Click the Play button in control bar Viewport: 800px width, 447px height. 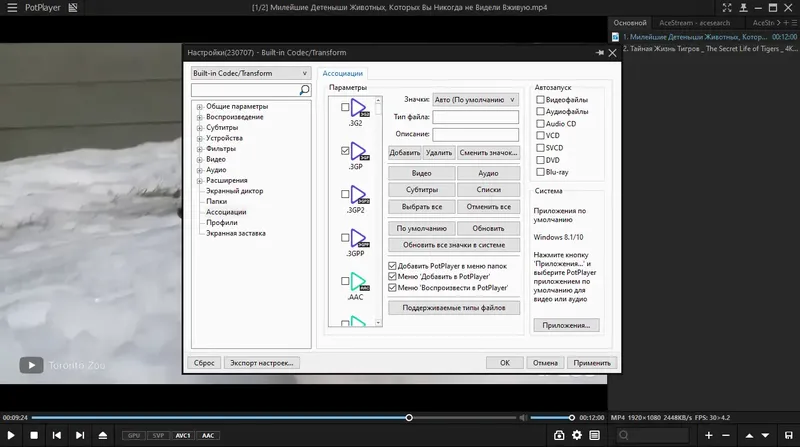pyautogui.click(x=11, y=435)
